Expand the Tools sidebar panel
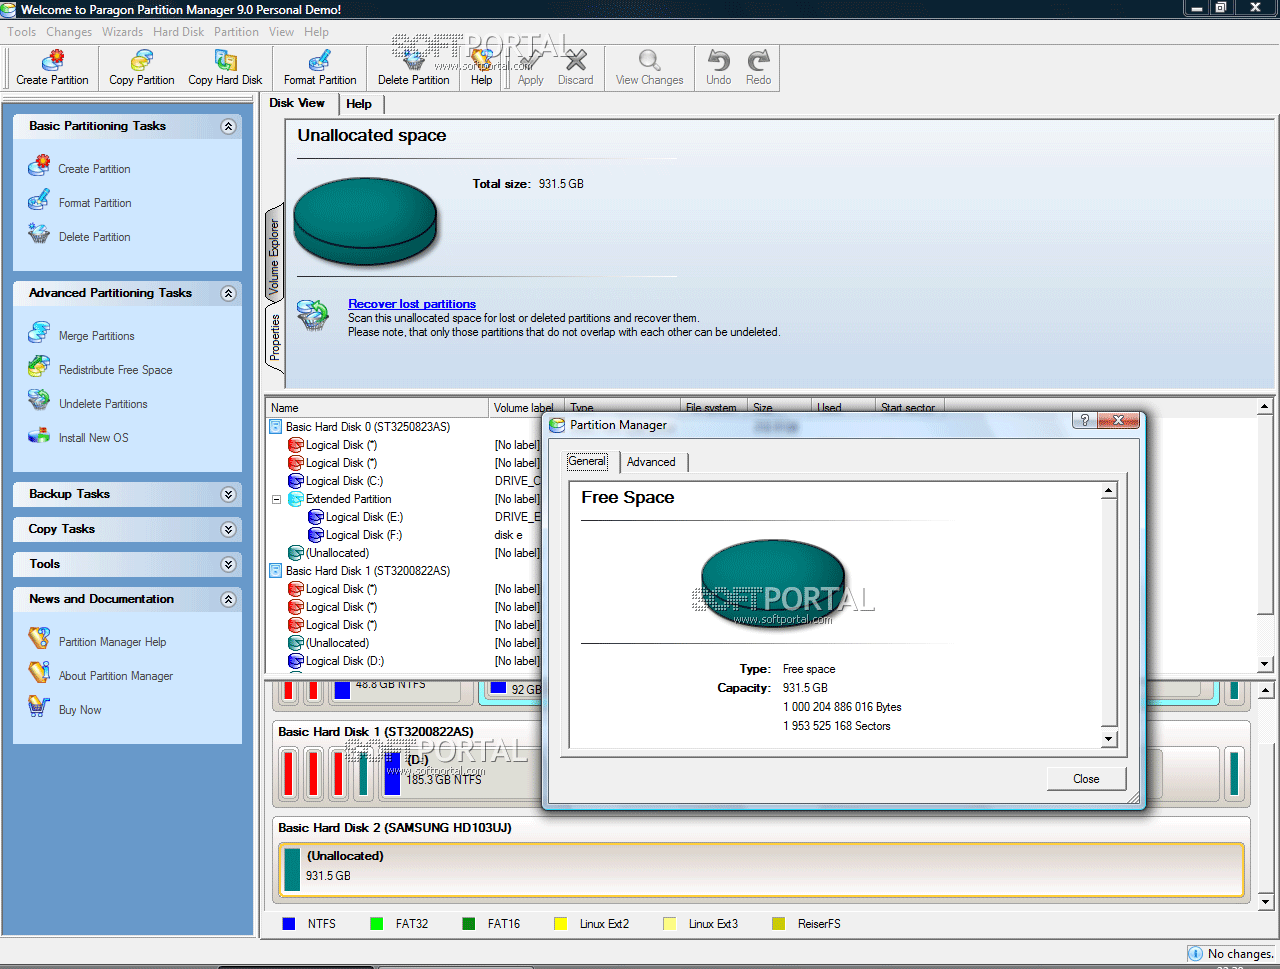1280x969 pixels. [x=228, y=564]
